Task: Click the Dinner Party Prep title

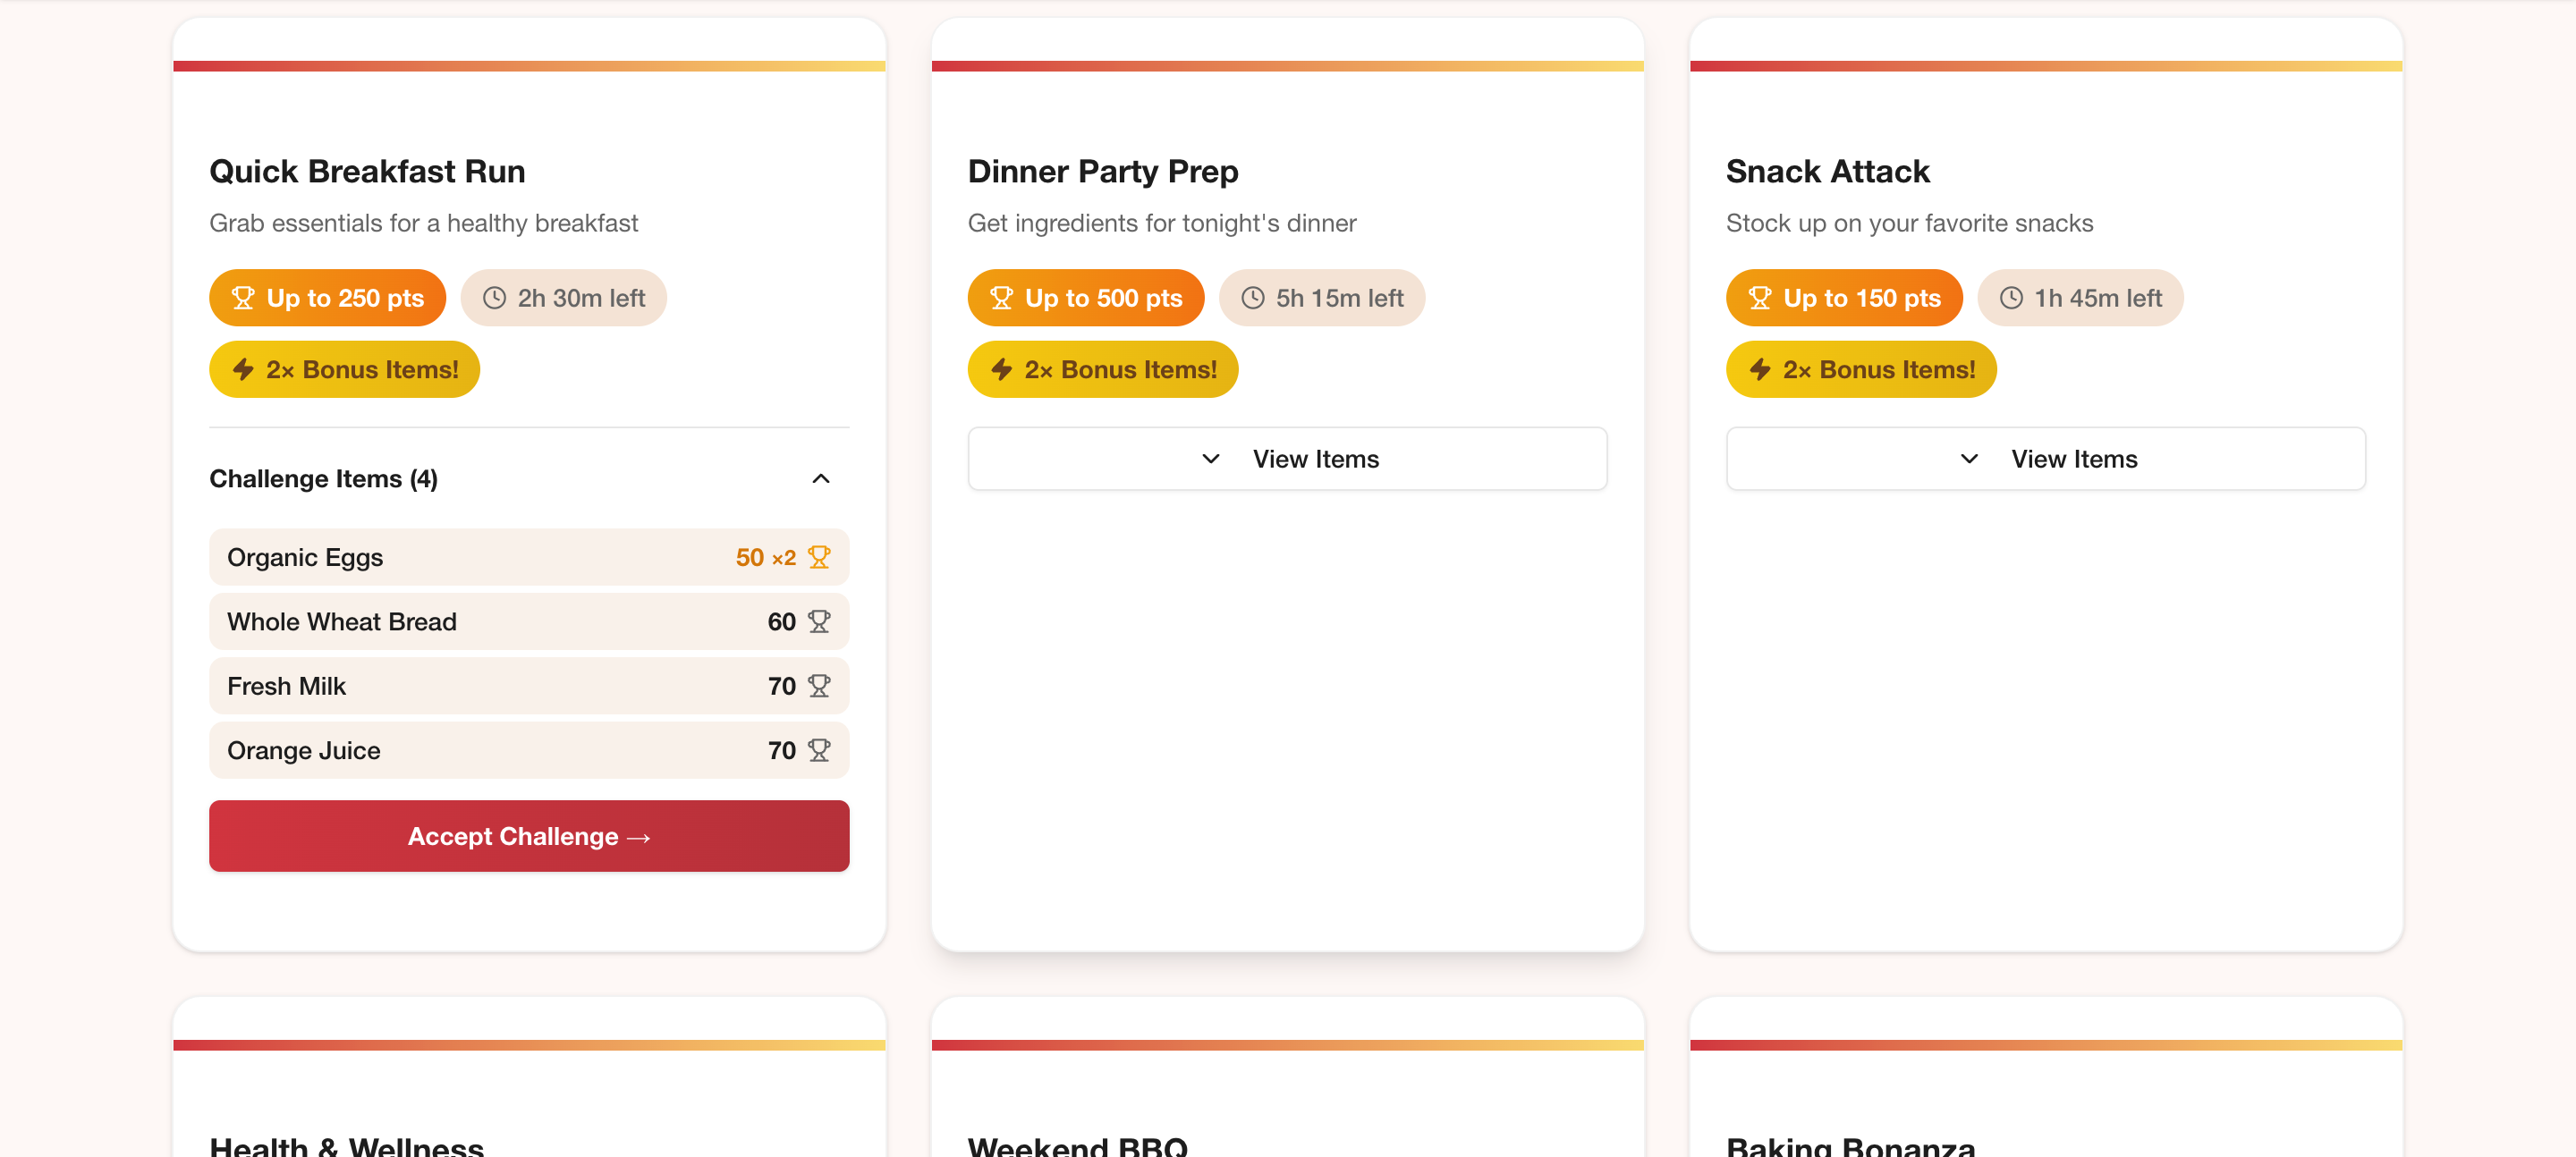Action: tap(1102, 171)
